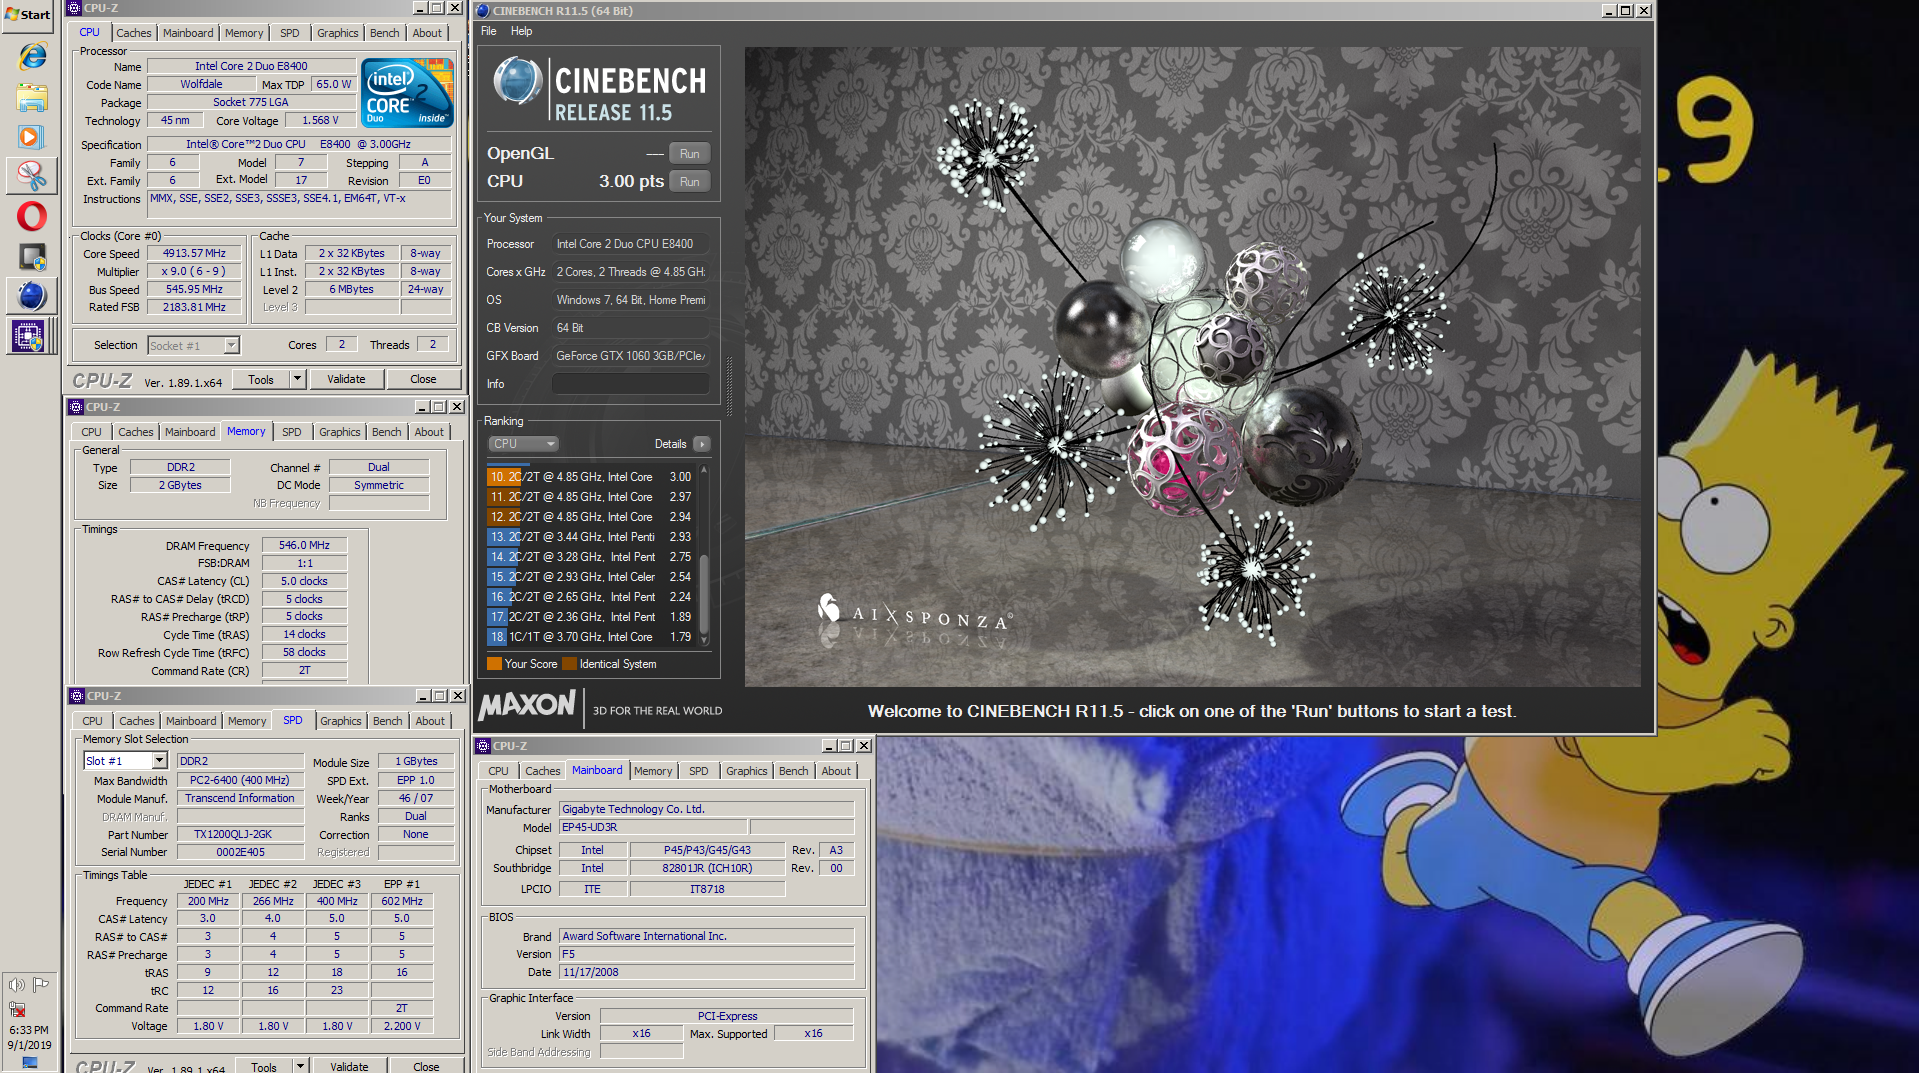
Task: Click the Show Desktop icon below the clock
Action: 29,1063
